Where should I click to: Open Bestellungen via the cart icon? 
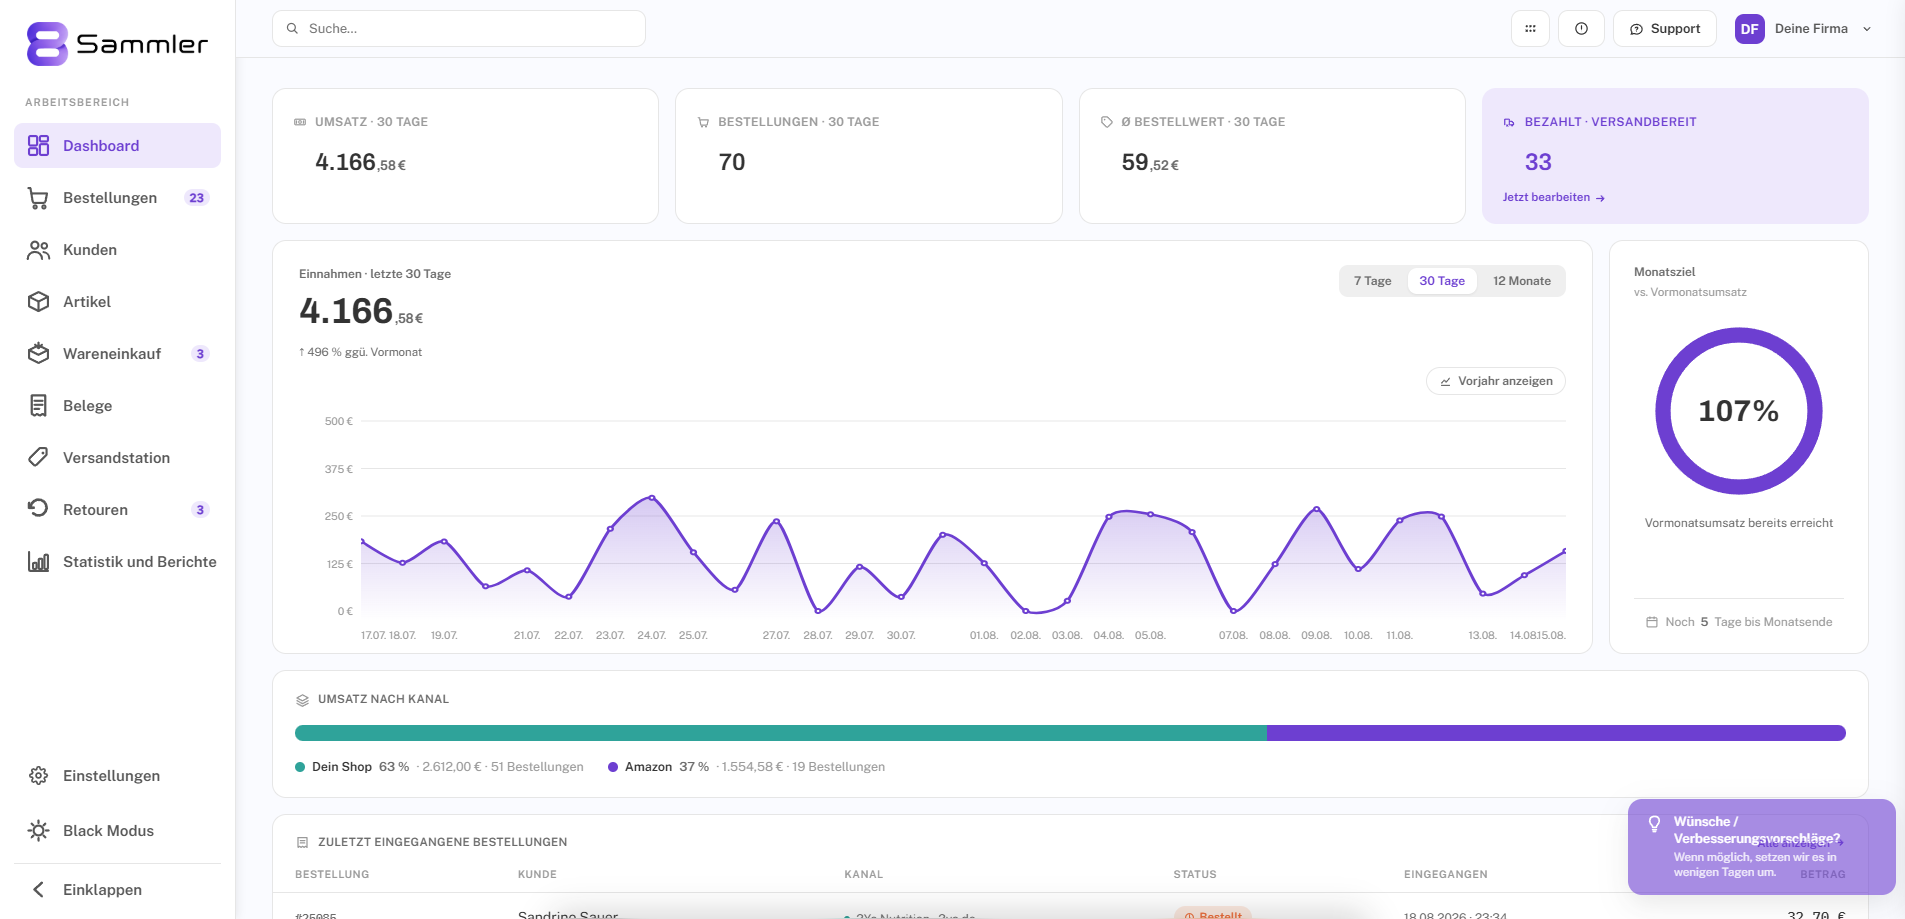[39, 198]
